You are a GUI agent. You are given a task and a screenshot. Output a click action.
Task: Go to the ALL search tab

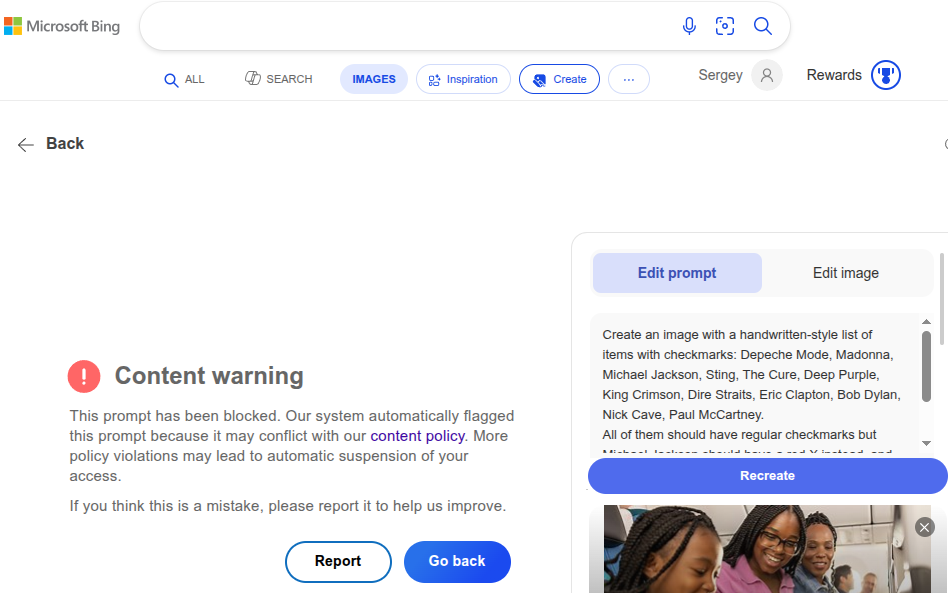[184, 79]
